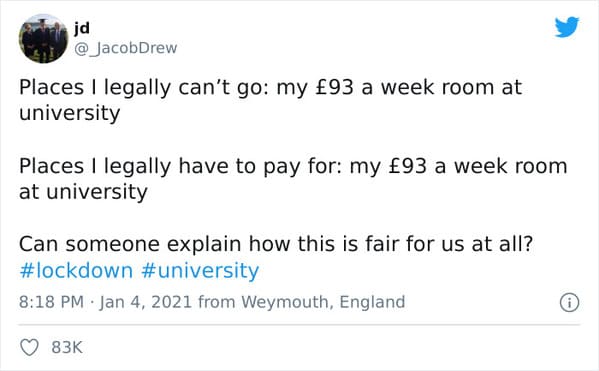
Task: Open the tweet info circle icon
Action: point(570,303)
